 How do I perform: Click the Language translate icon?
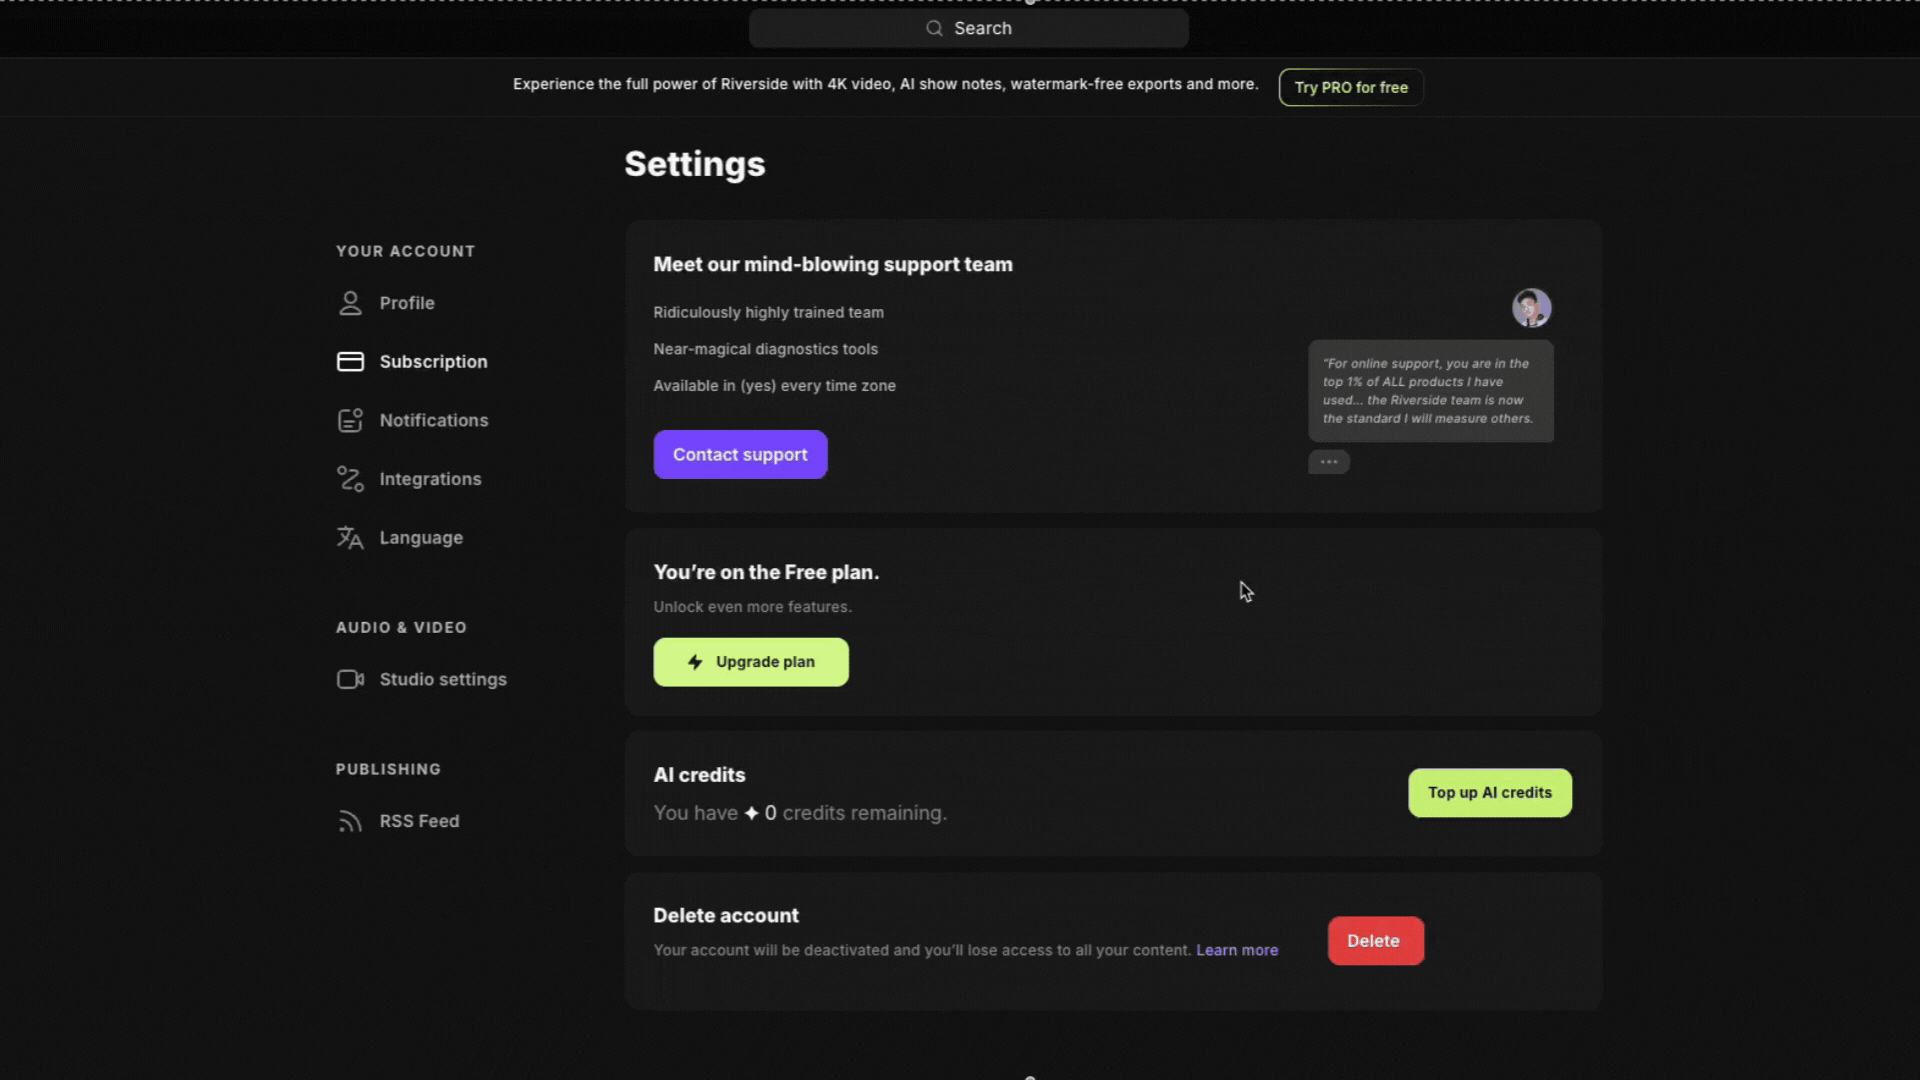350,538
